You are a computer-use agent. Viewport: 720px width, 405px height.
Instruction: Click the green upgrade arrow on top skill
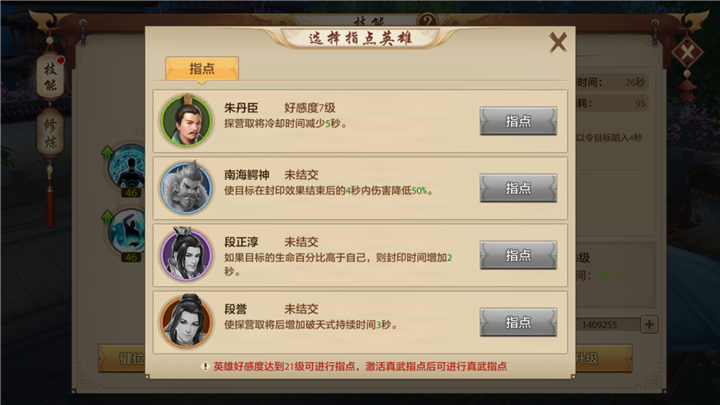[107, 152]
